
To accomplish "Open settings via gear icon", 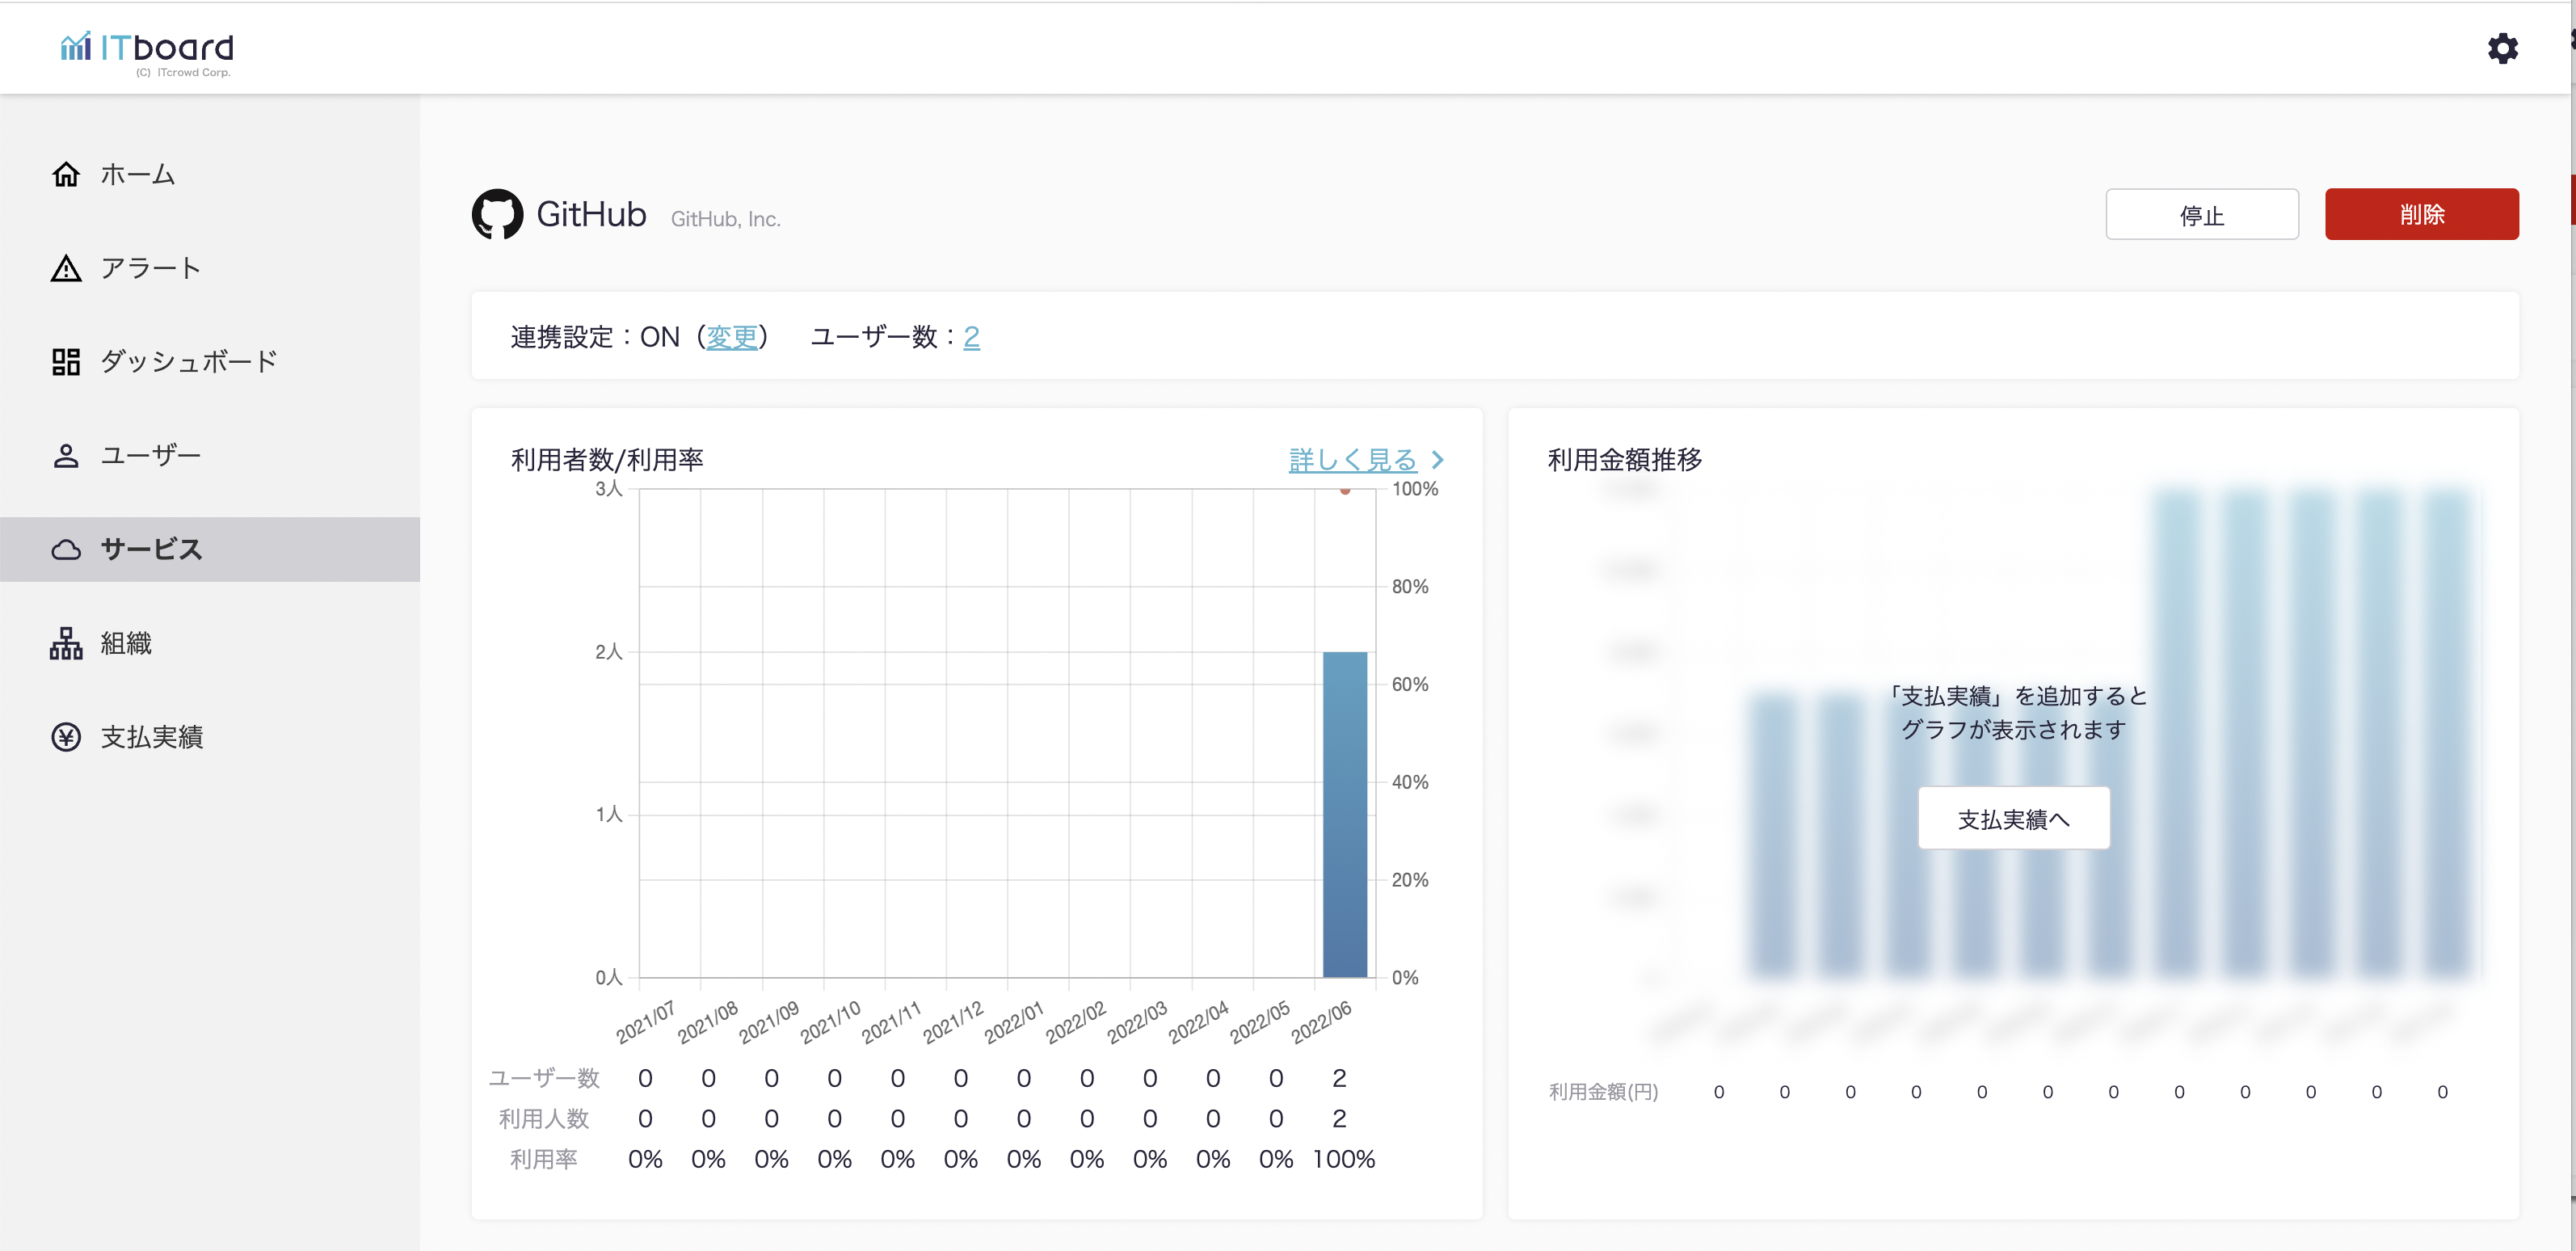I will [2502, 48].
